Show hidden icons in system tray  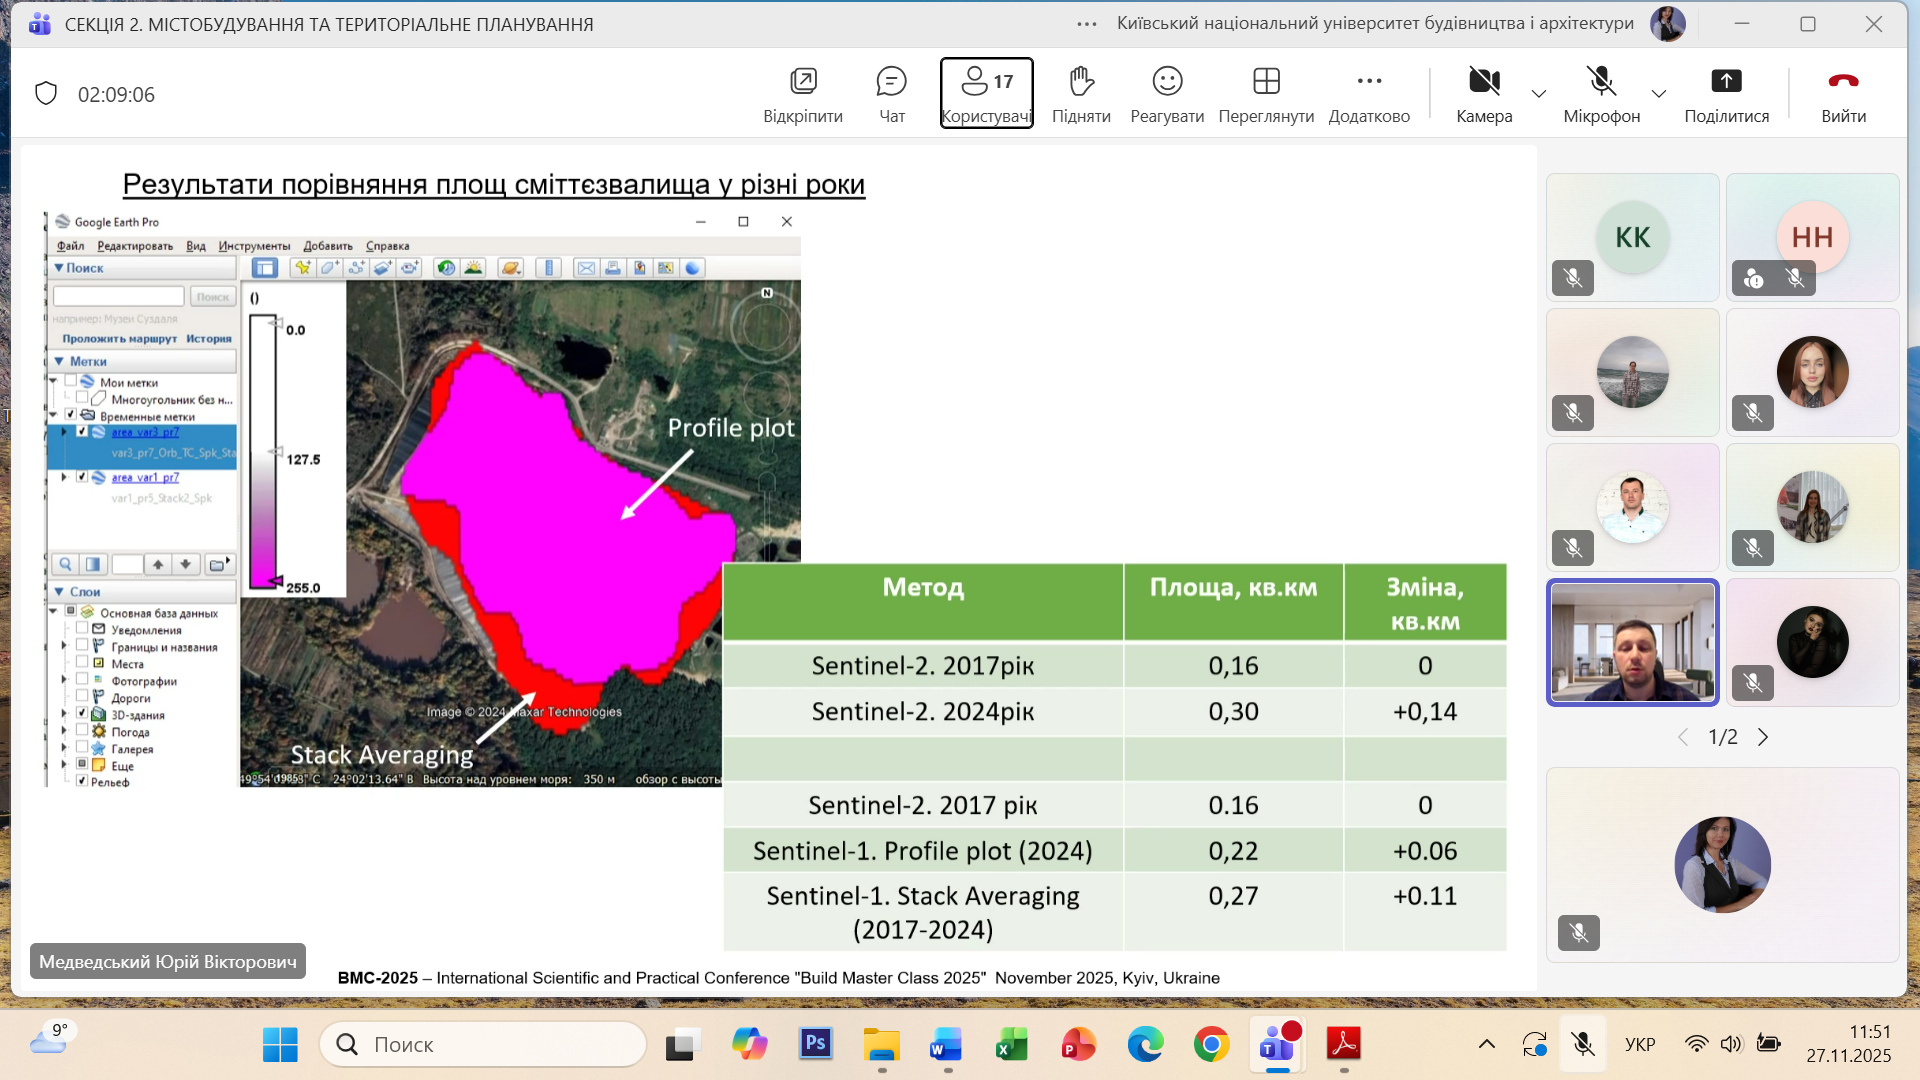[x=1487, y=1044]
